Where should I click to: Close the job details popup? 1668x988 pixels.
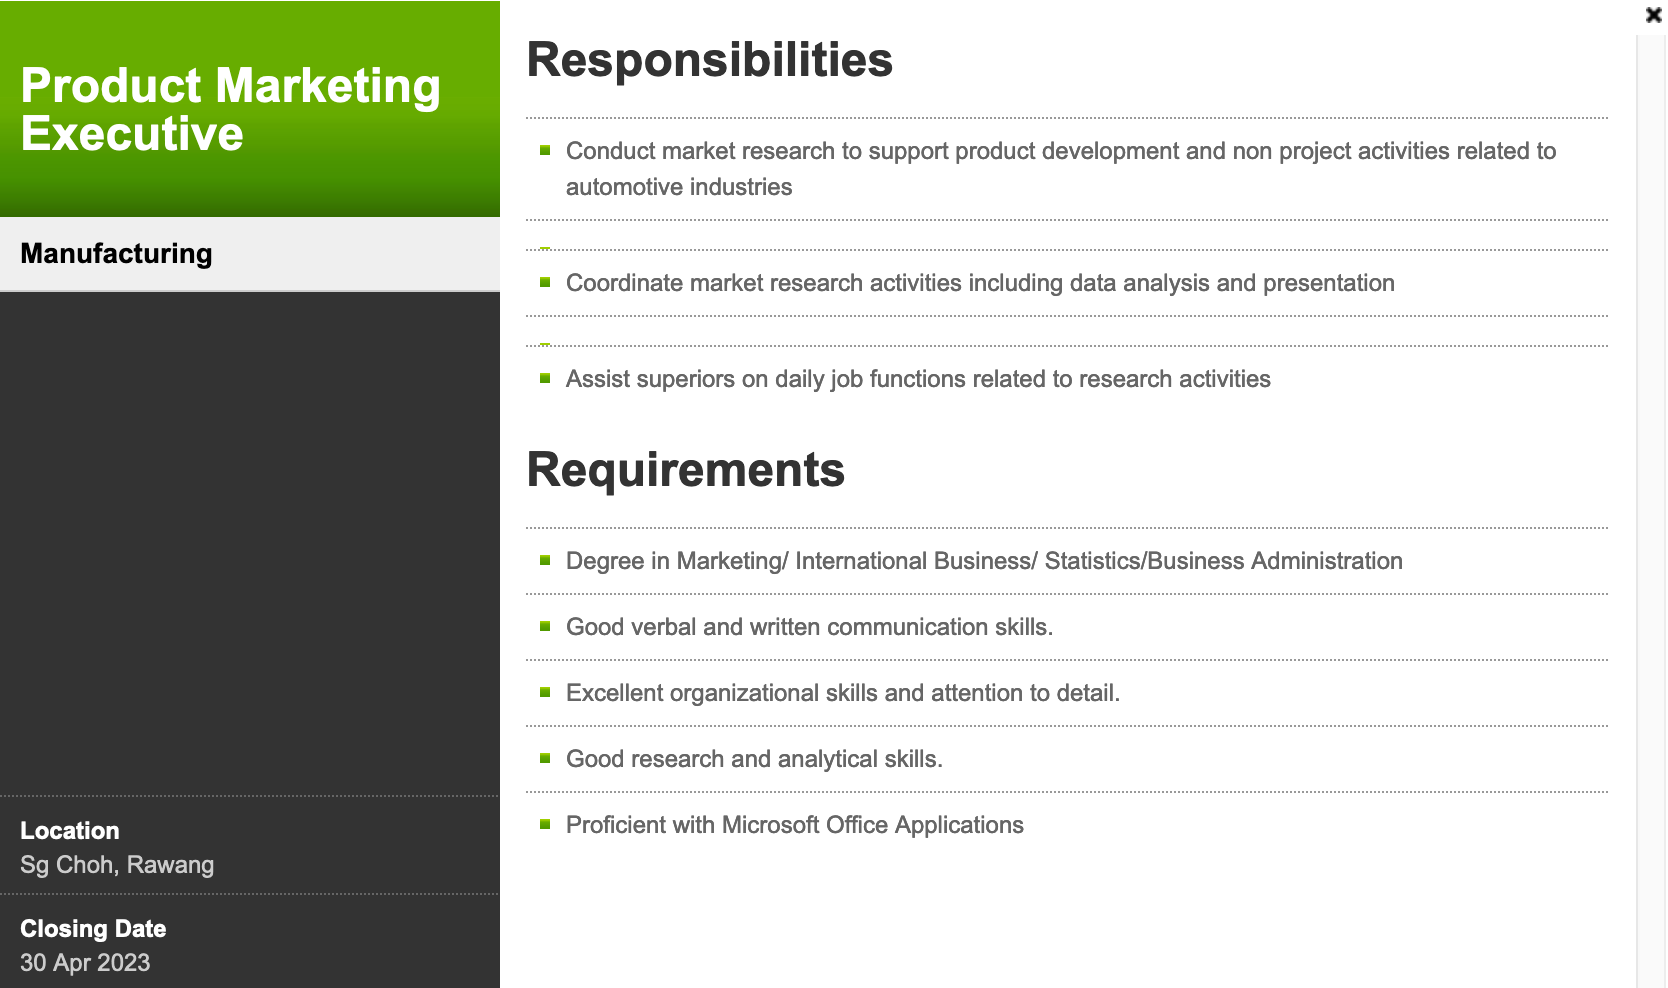point(1653,15)
